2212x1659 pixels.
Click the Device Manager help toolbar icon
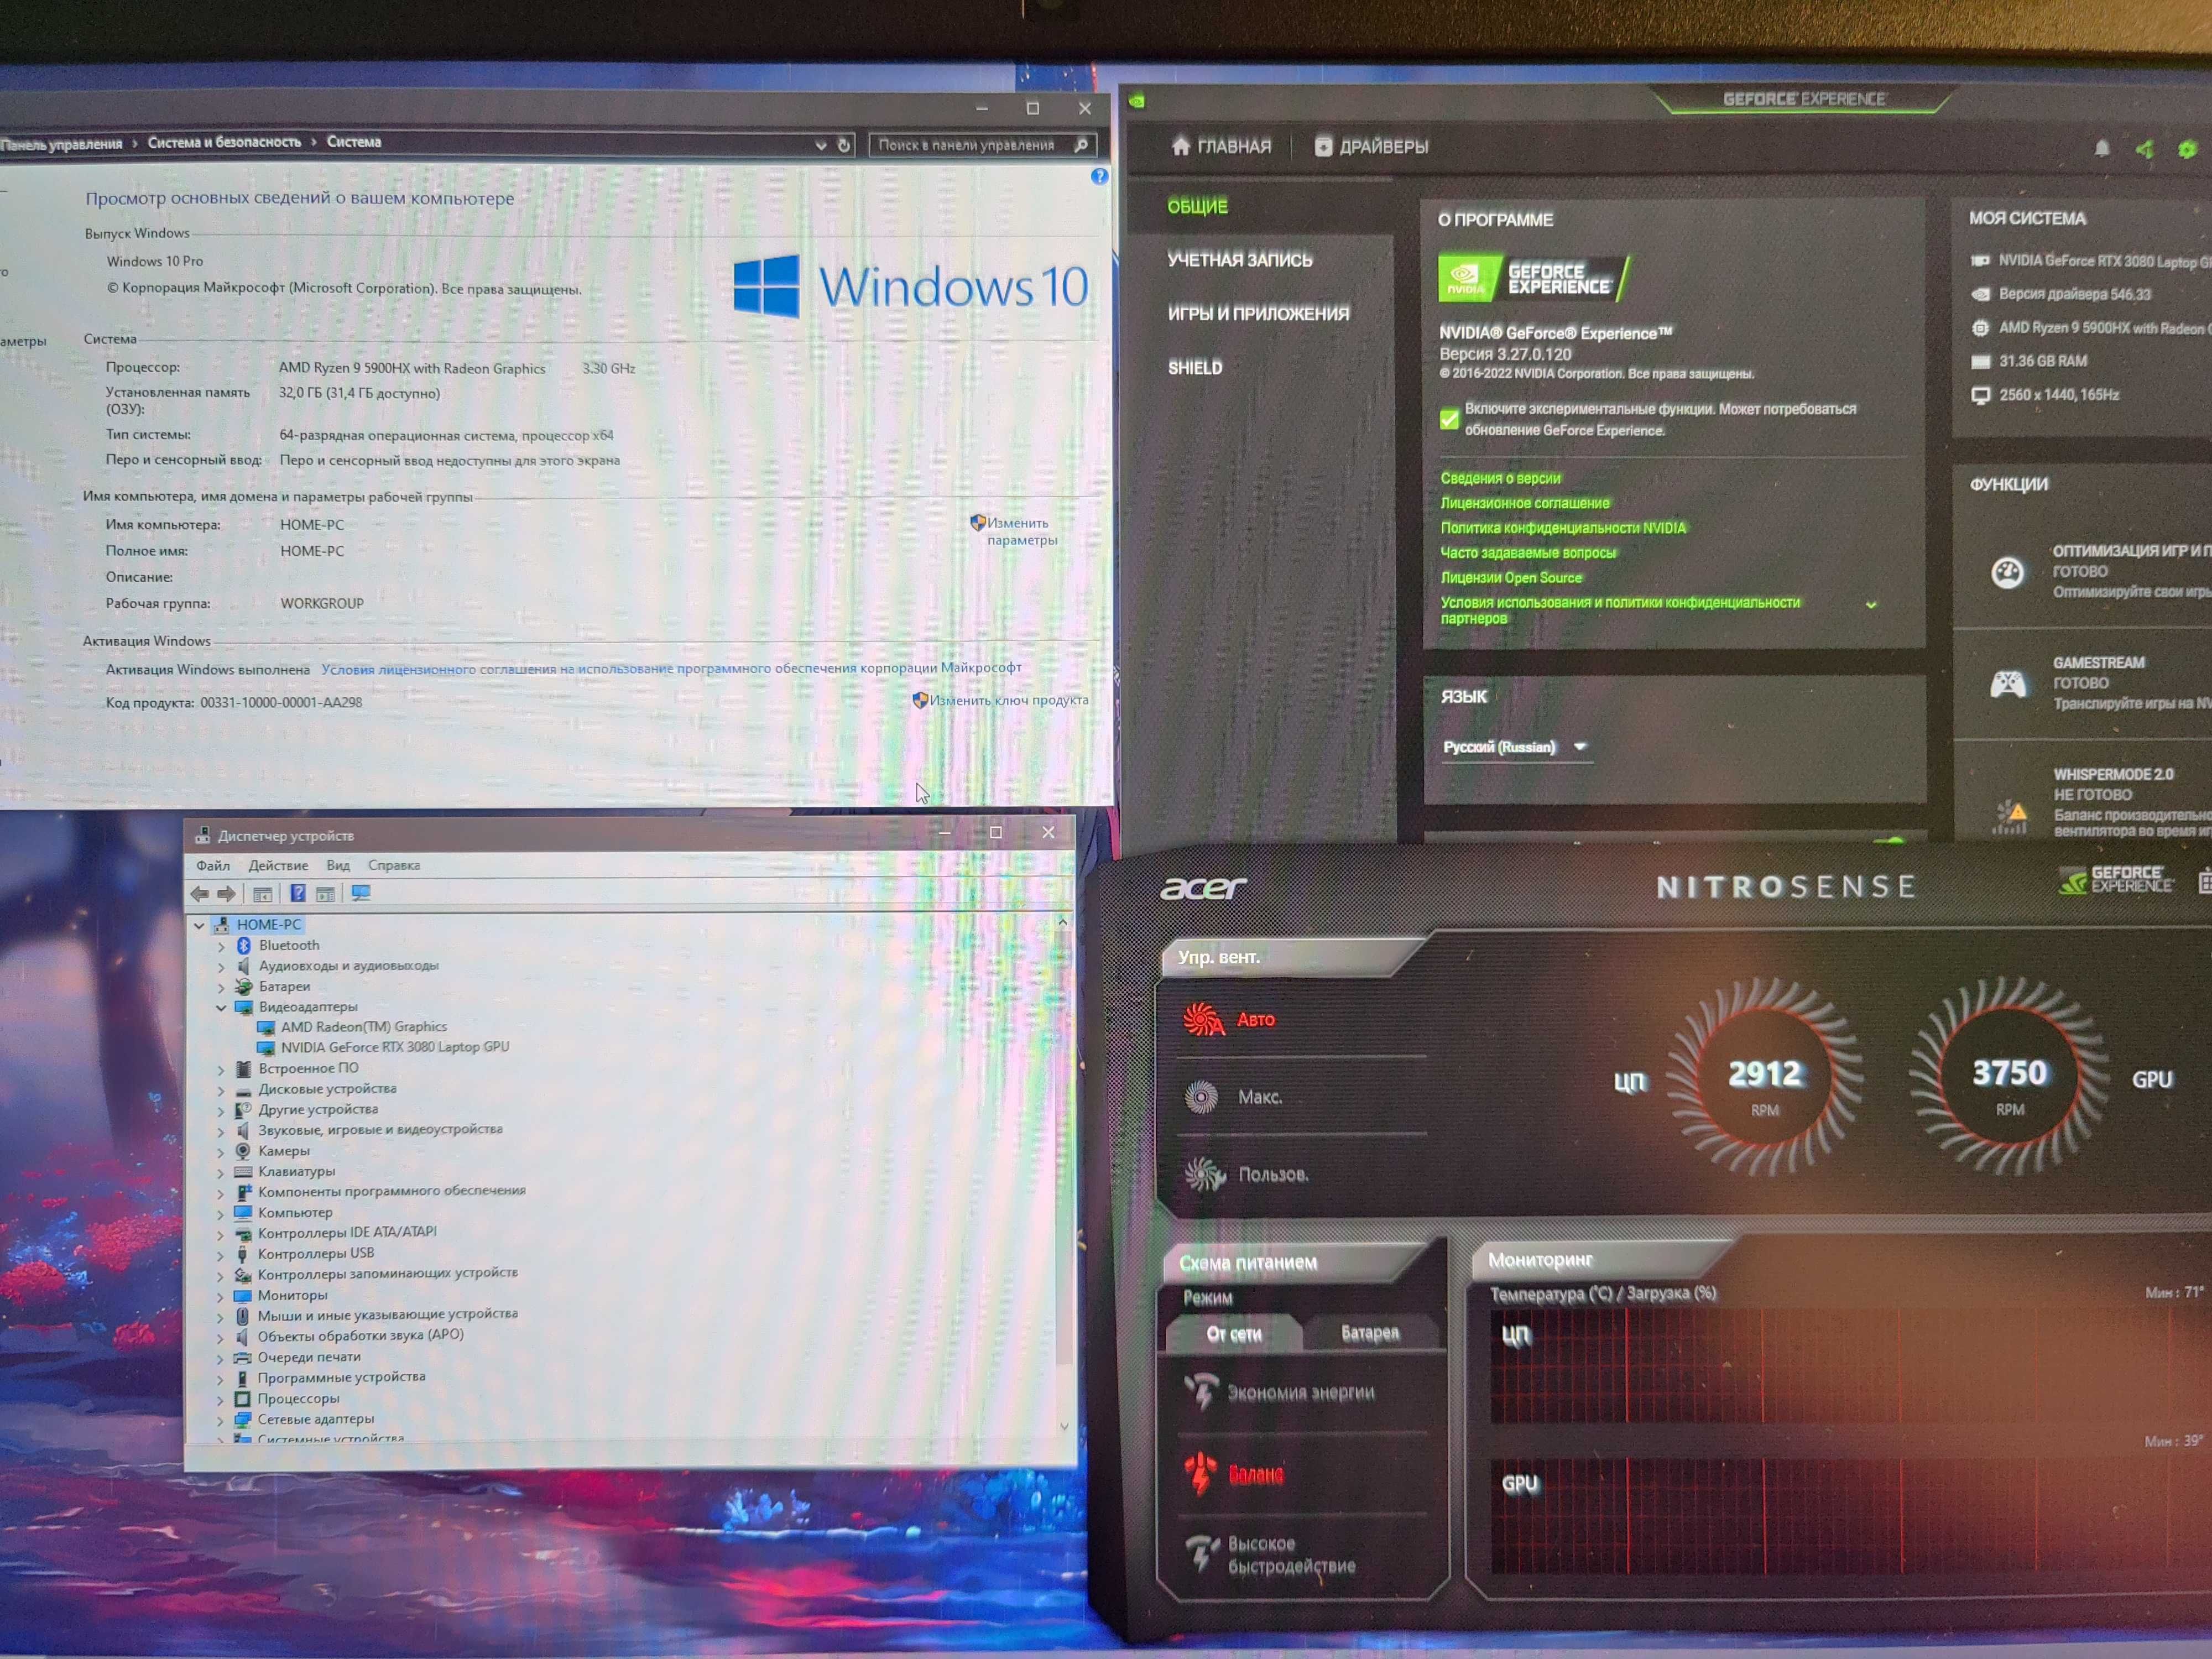click(297, 894)
